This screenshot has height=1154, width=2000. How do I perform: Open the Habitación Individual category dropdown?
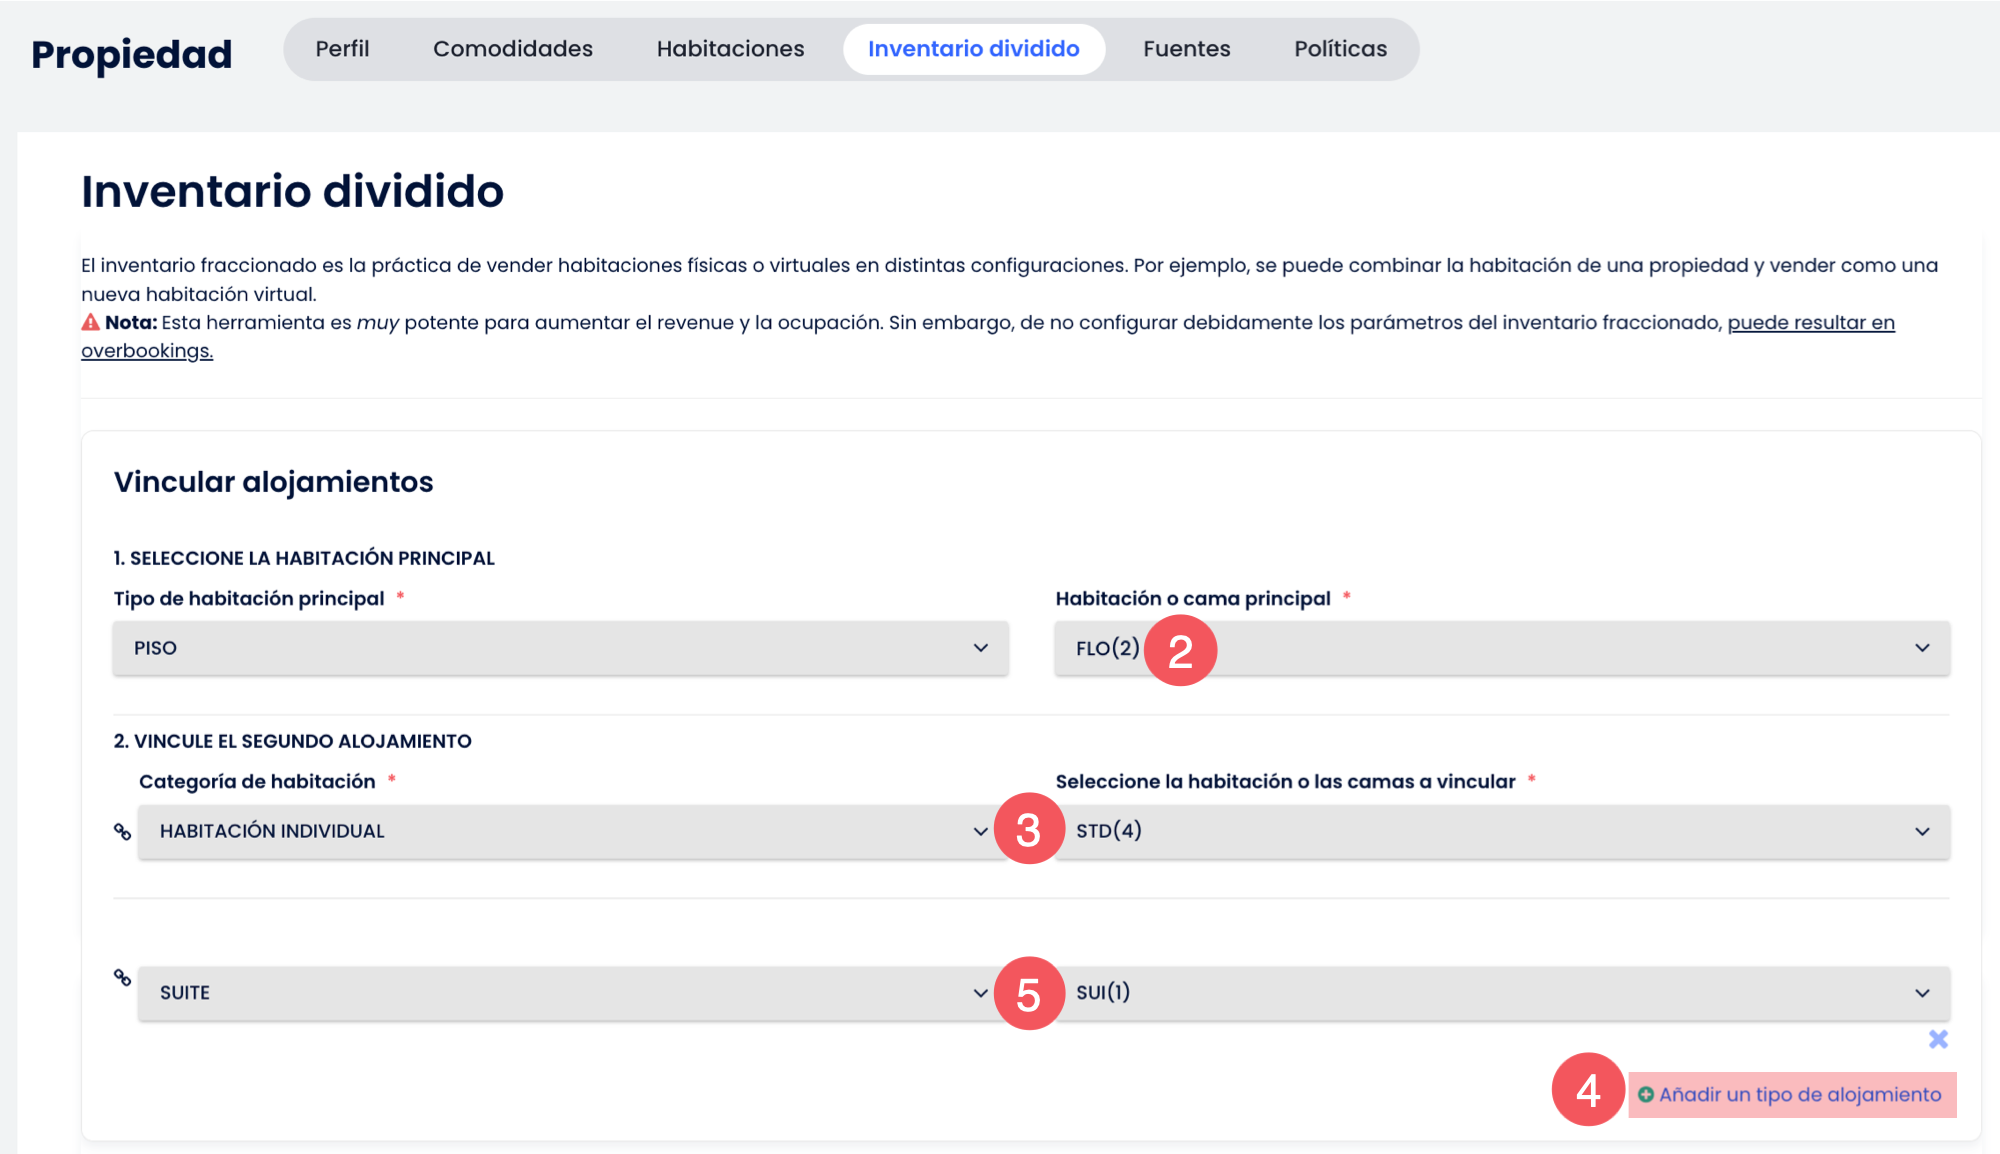coord(560,831)
